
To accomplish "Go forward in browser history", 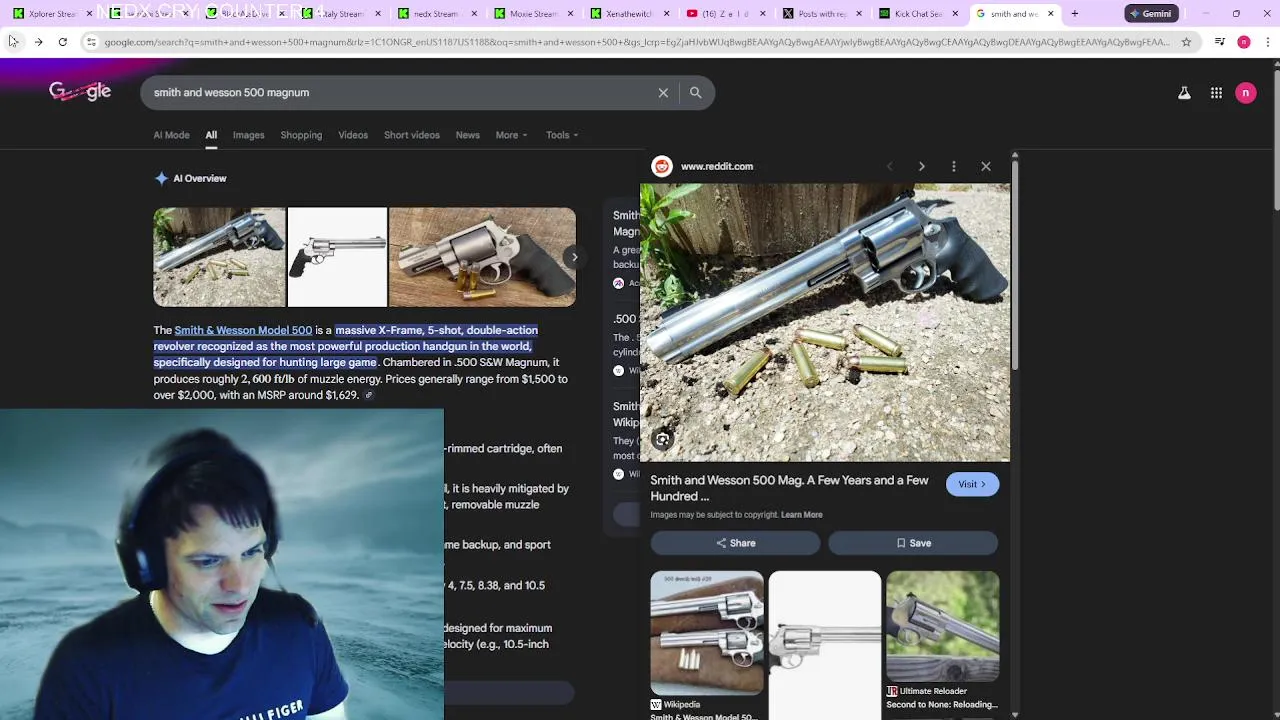I will [x=38, y=42].
